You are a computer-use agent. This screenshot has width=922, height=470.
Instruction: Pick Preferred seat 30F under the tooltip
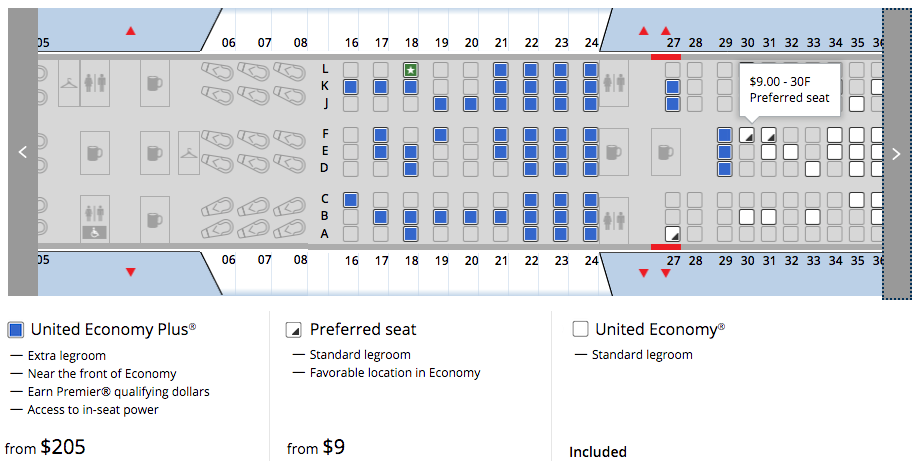747,134
